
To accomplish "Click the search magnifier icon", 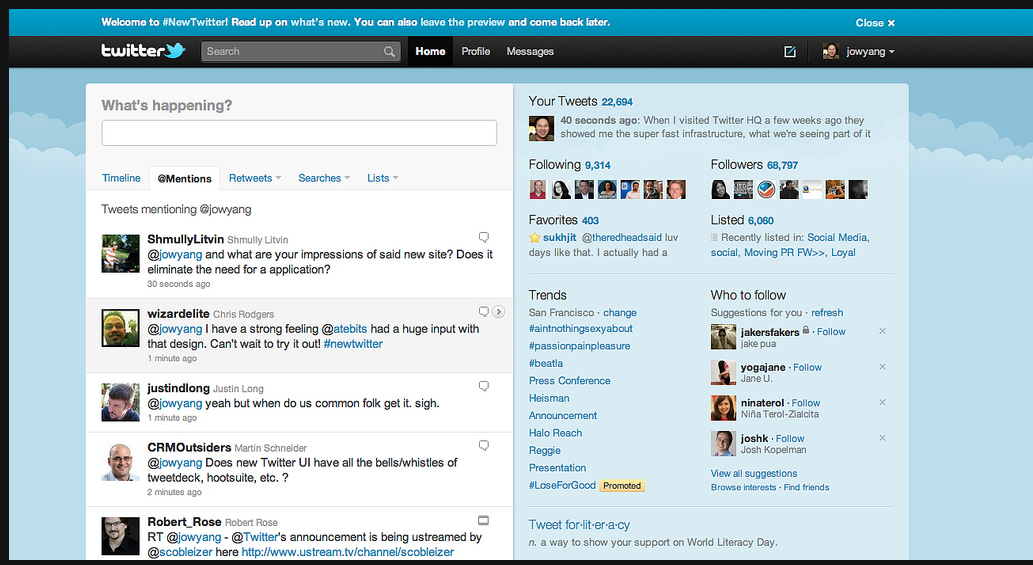I will click(x=389, y=51).
